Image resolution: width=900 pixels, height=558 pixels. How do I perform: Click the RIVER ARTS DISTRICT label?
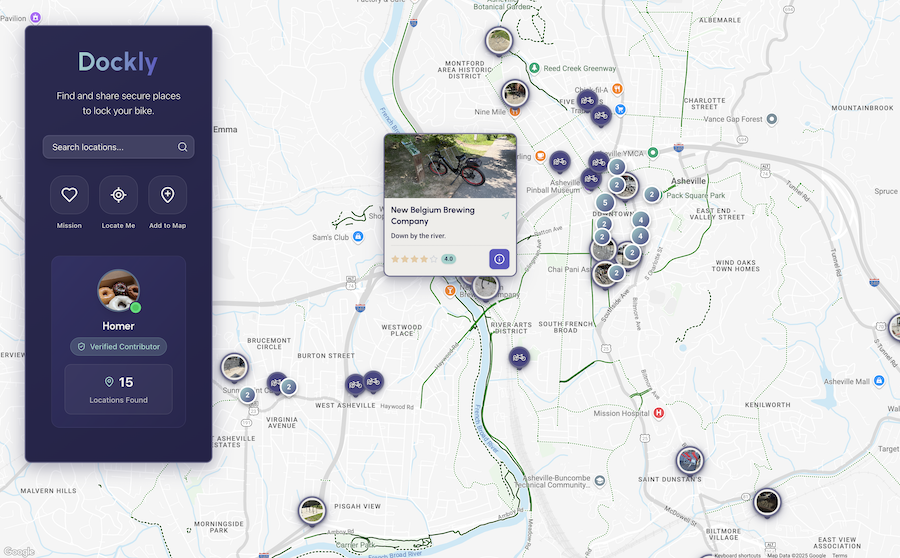tap(511, 328)
